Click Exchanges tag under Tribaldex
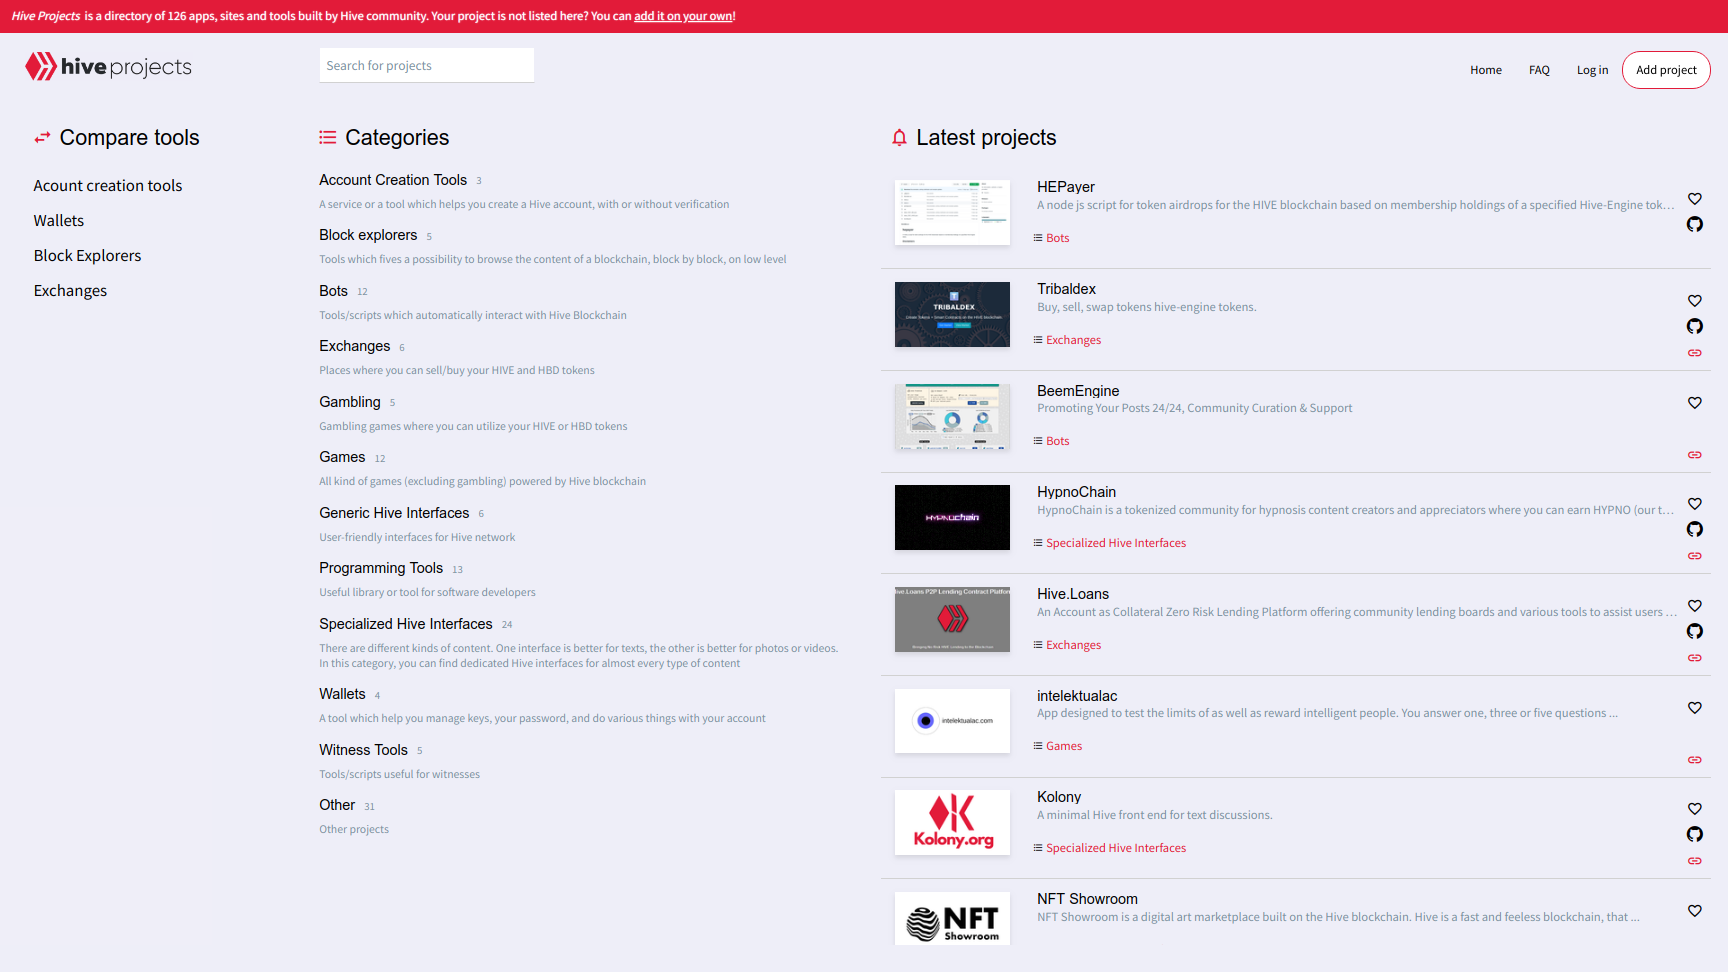The height and width of the screenshot is (972, 1728). [x=1073, y=340]
